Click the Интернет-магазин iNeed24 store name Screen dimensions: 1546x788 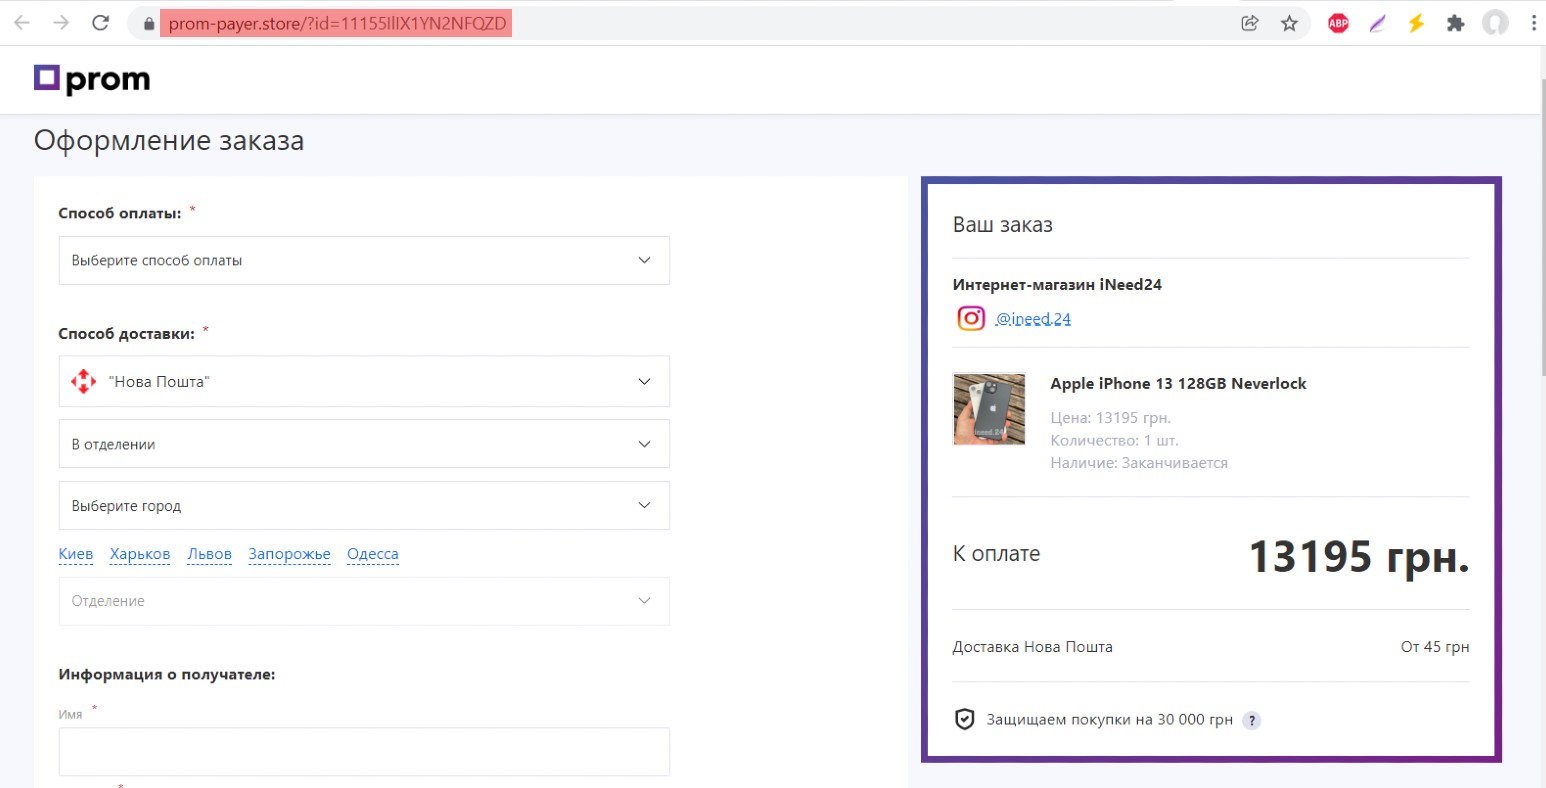pyautogui.click(x=1057, y=285)
